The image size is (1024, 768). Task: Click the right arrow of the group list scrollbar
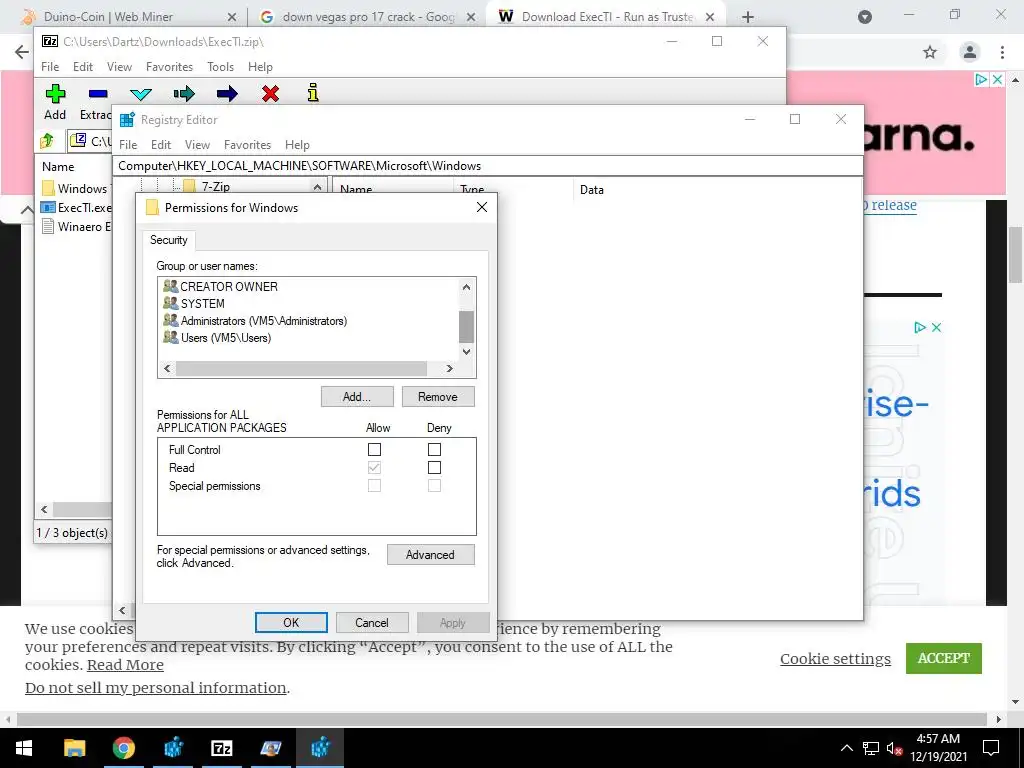(449, 369)
